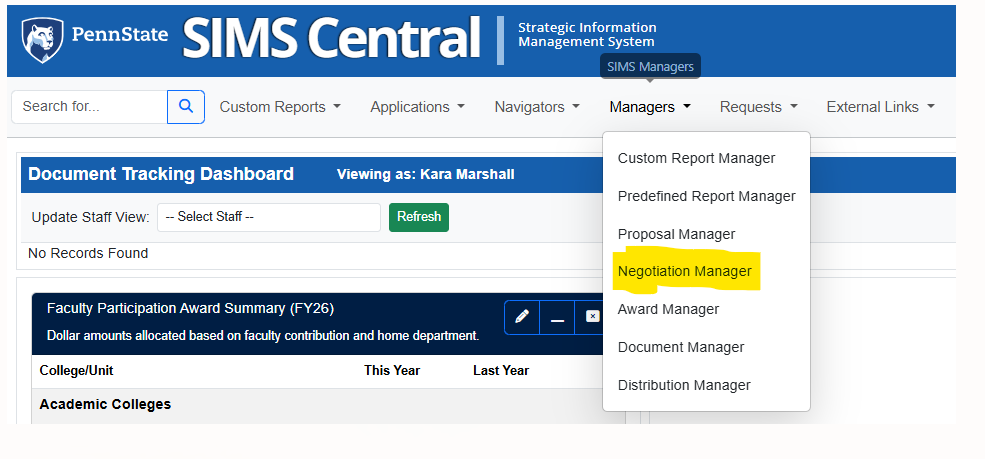Image resolution: width=985 pixels, height=459 pixels.
Task: Expand the Custom Reports menu
Action: [280, 107]
